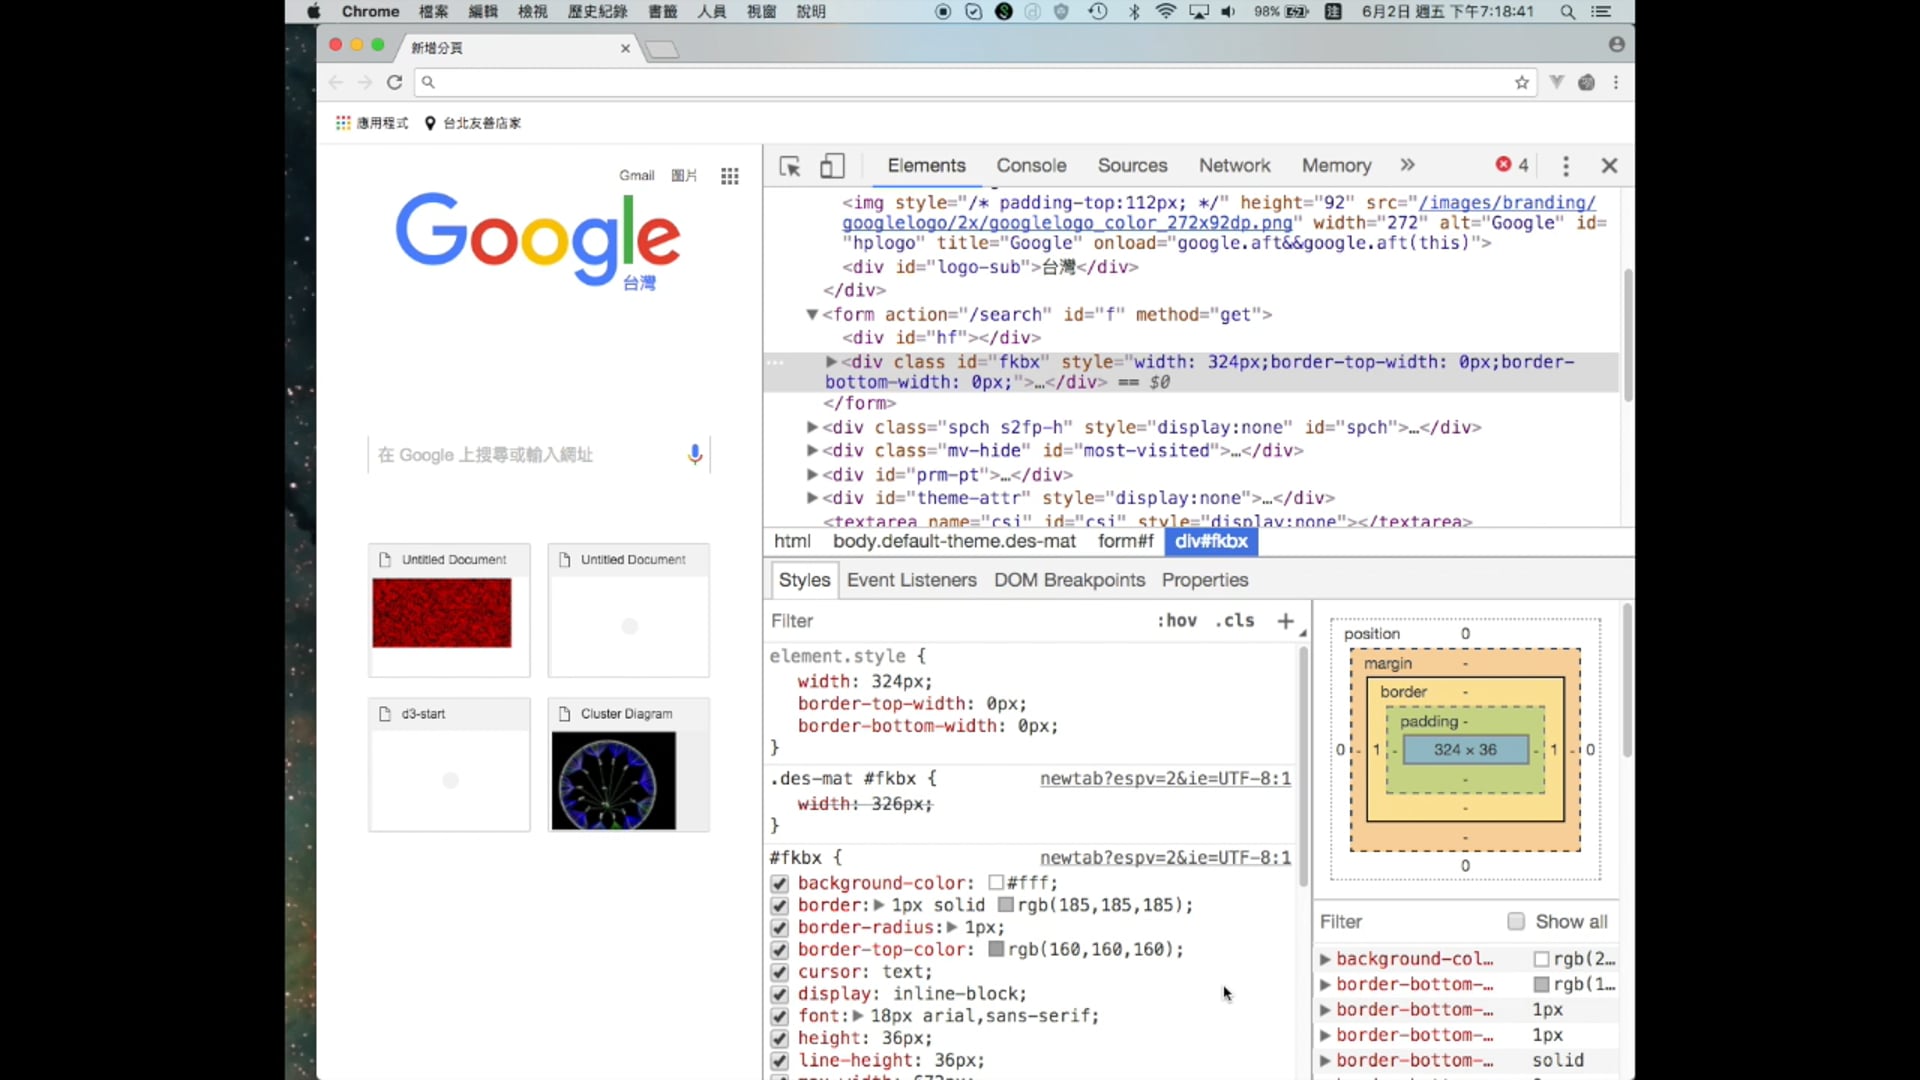Open the 檢視 menu in the menu bar
1920x1080 pixels.
click(x=532, y=12)
